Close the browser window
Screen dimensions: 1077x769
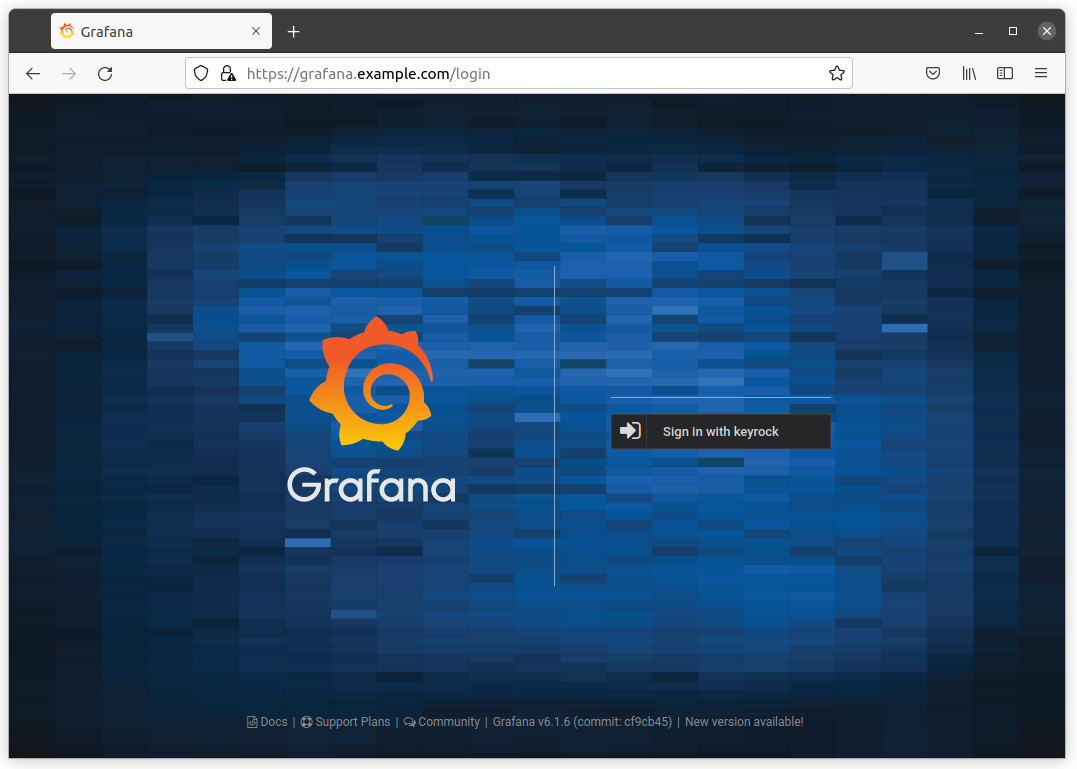coord(1047,31)
